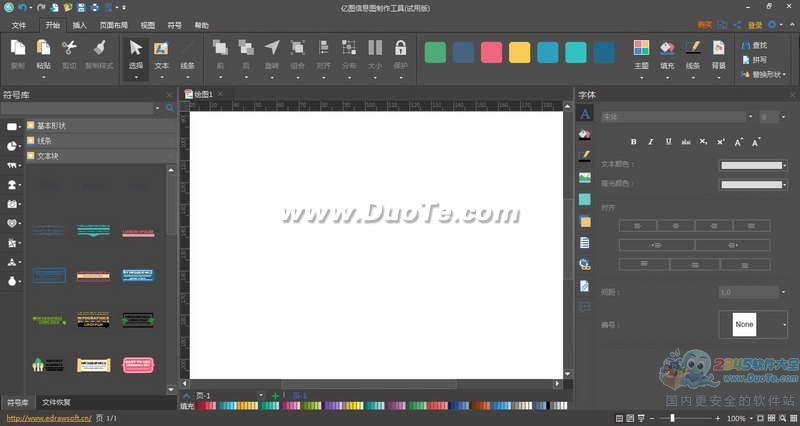Viewport: 800px width, 426px height.
Task: Toggle subscript formatting in font panel
Action: click(703, 142)
